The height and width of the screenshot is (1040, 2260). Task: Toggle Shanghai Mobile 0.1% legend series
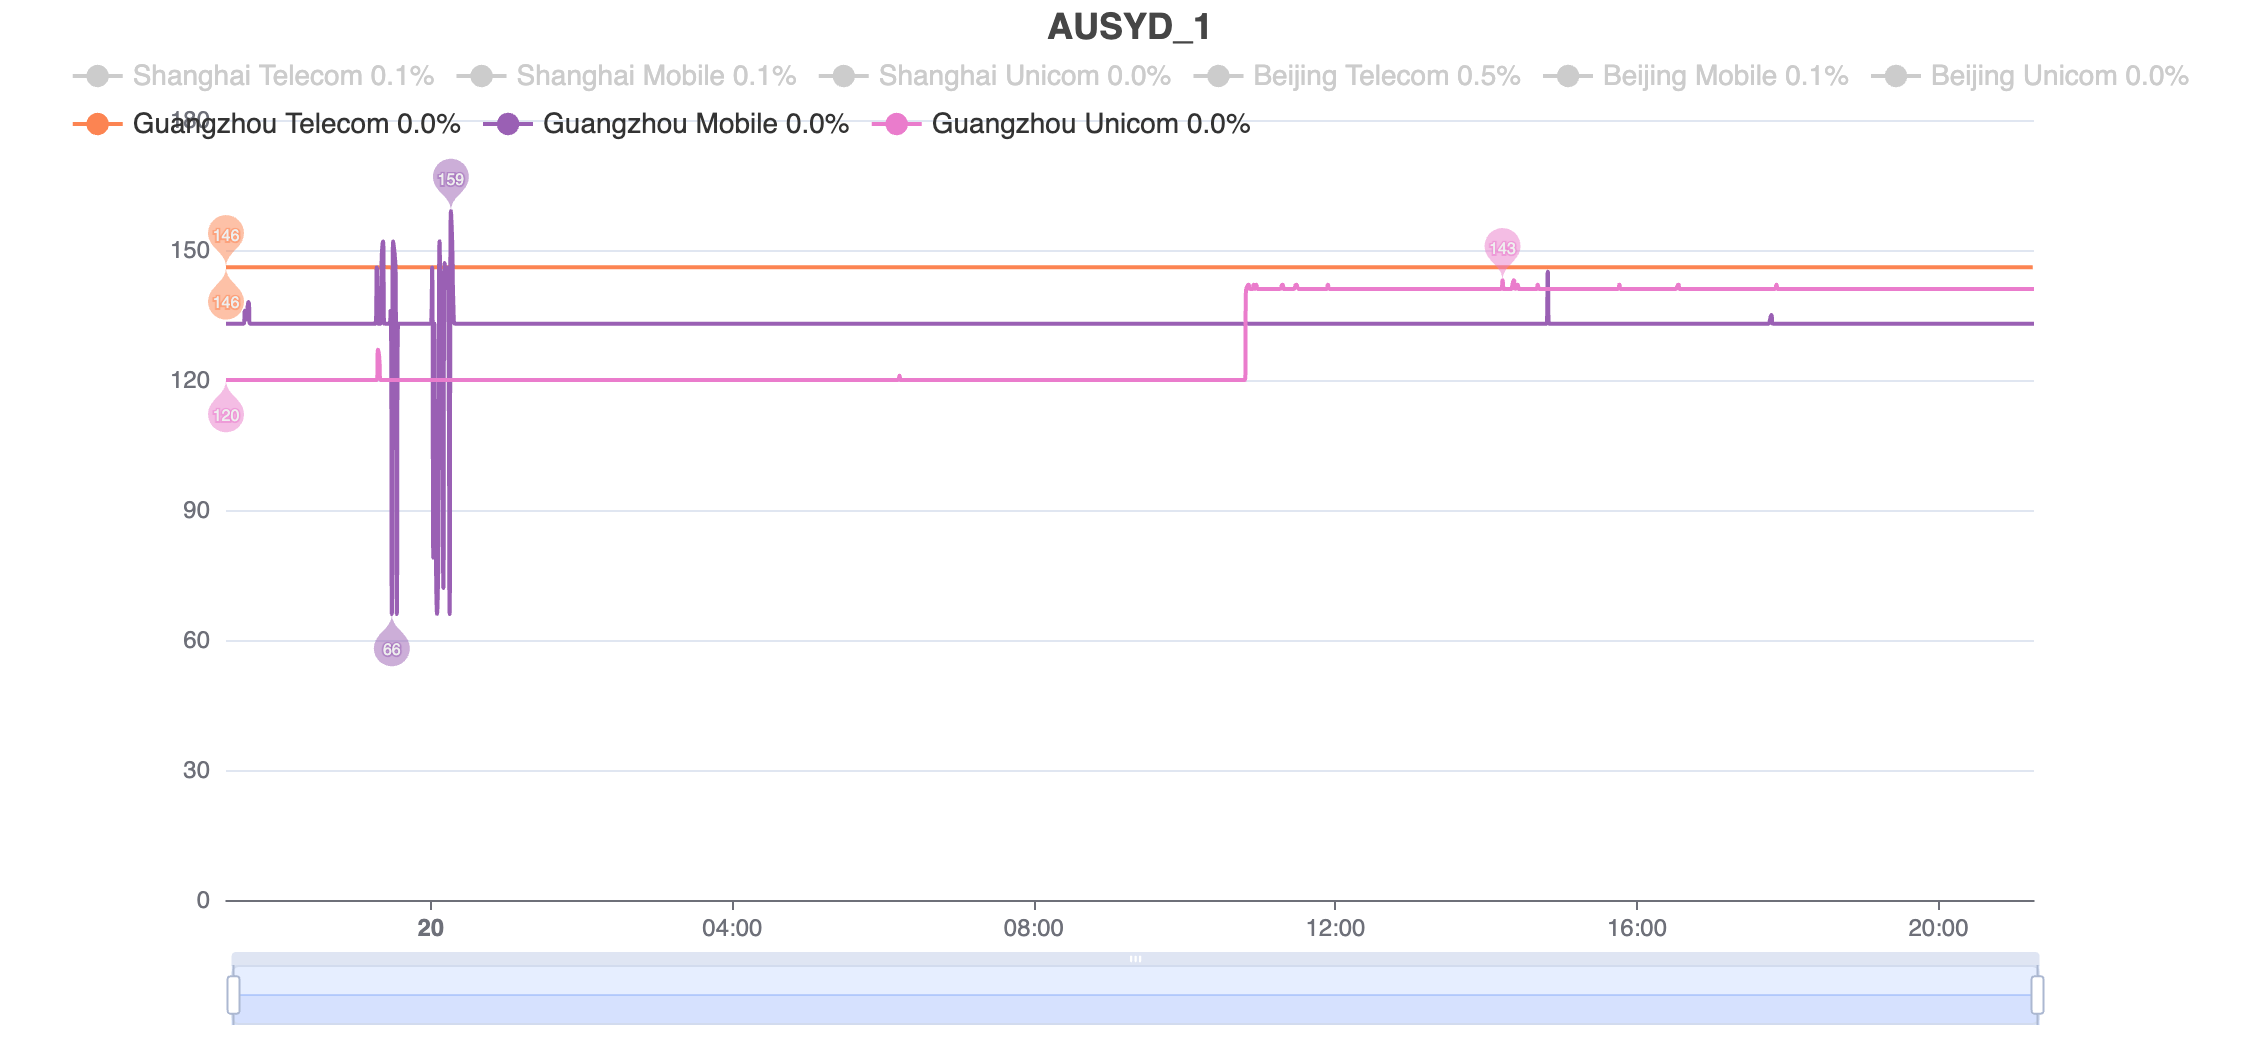[627, 76]
